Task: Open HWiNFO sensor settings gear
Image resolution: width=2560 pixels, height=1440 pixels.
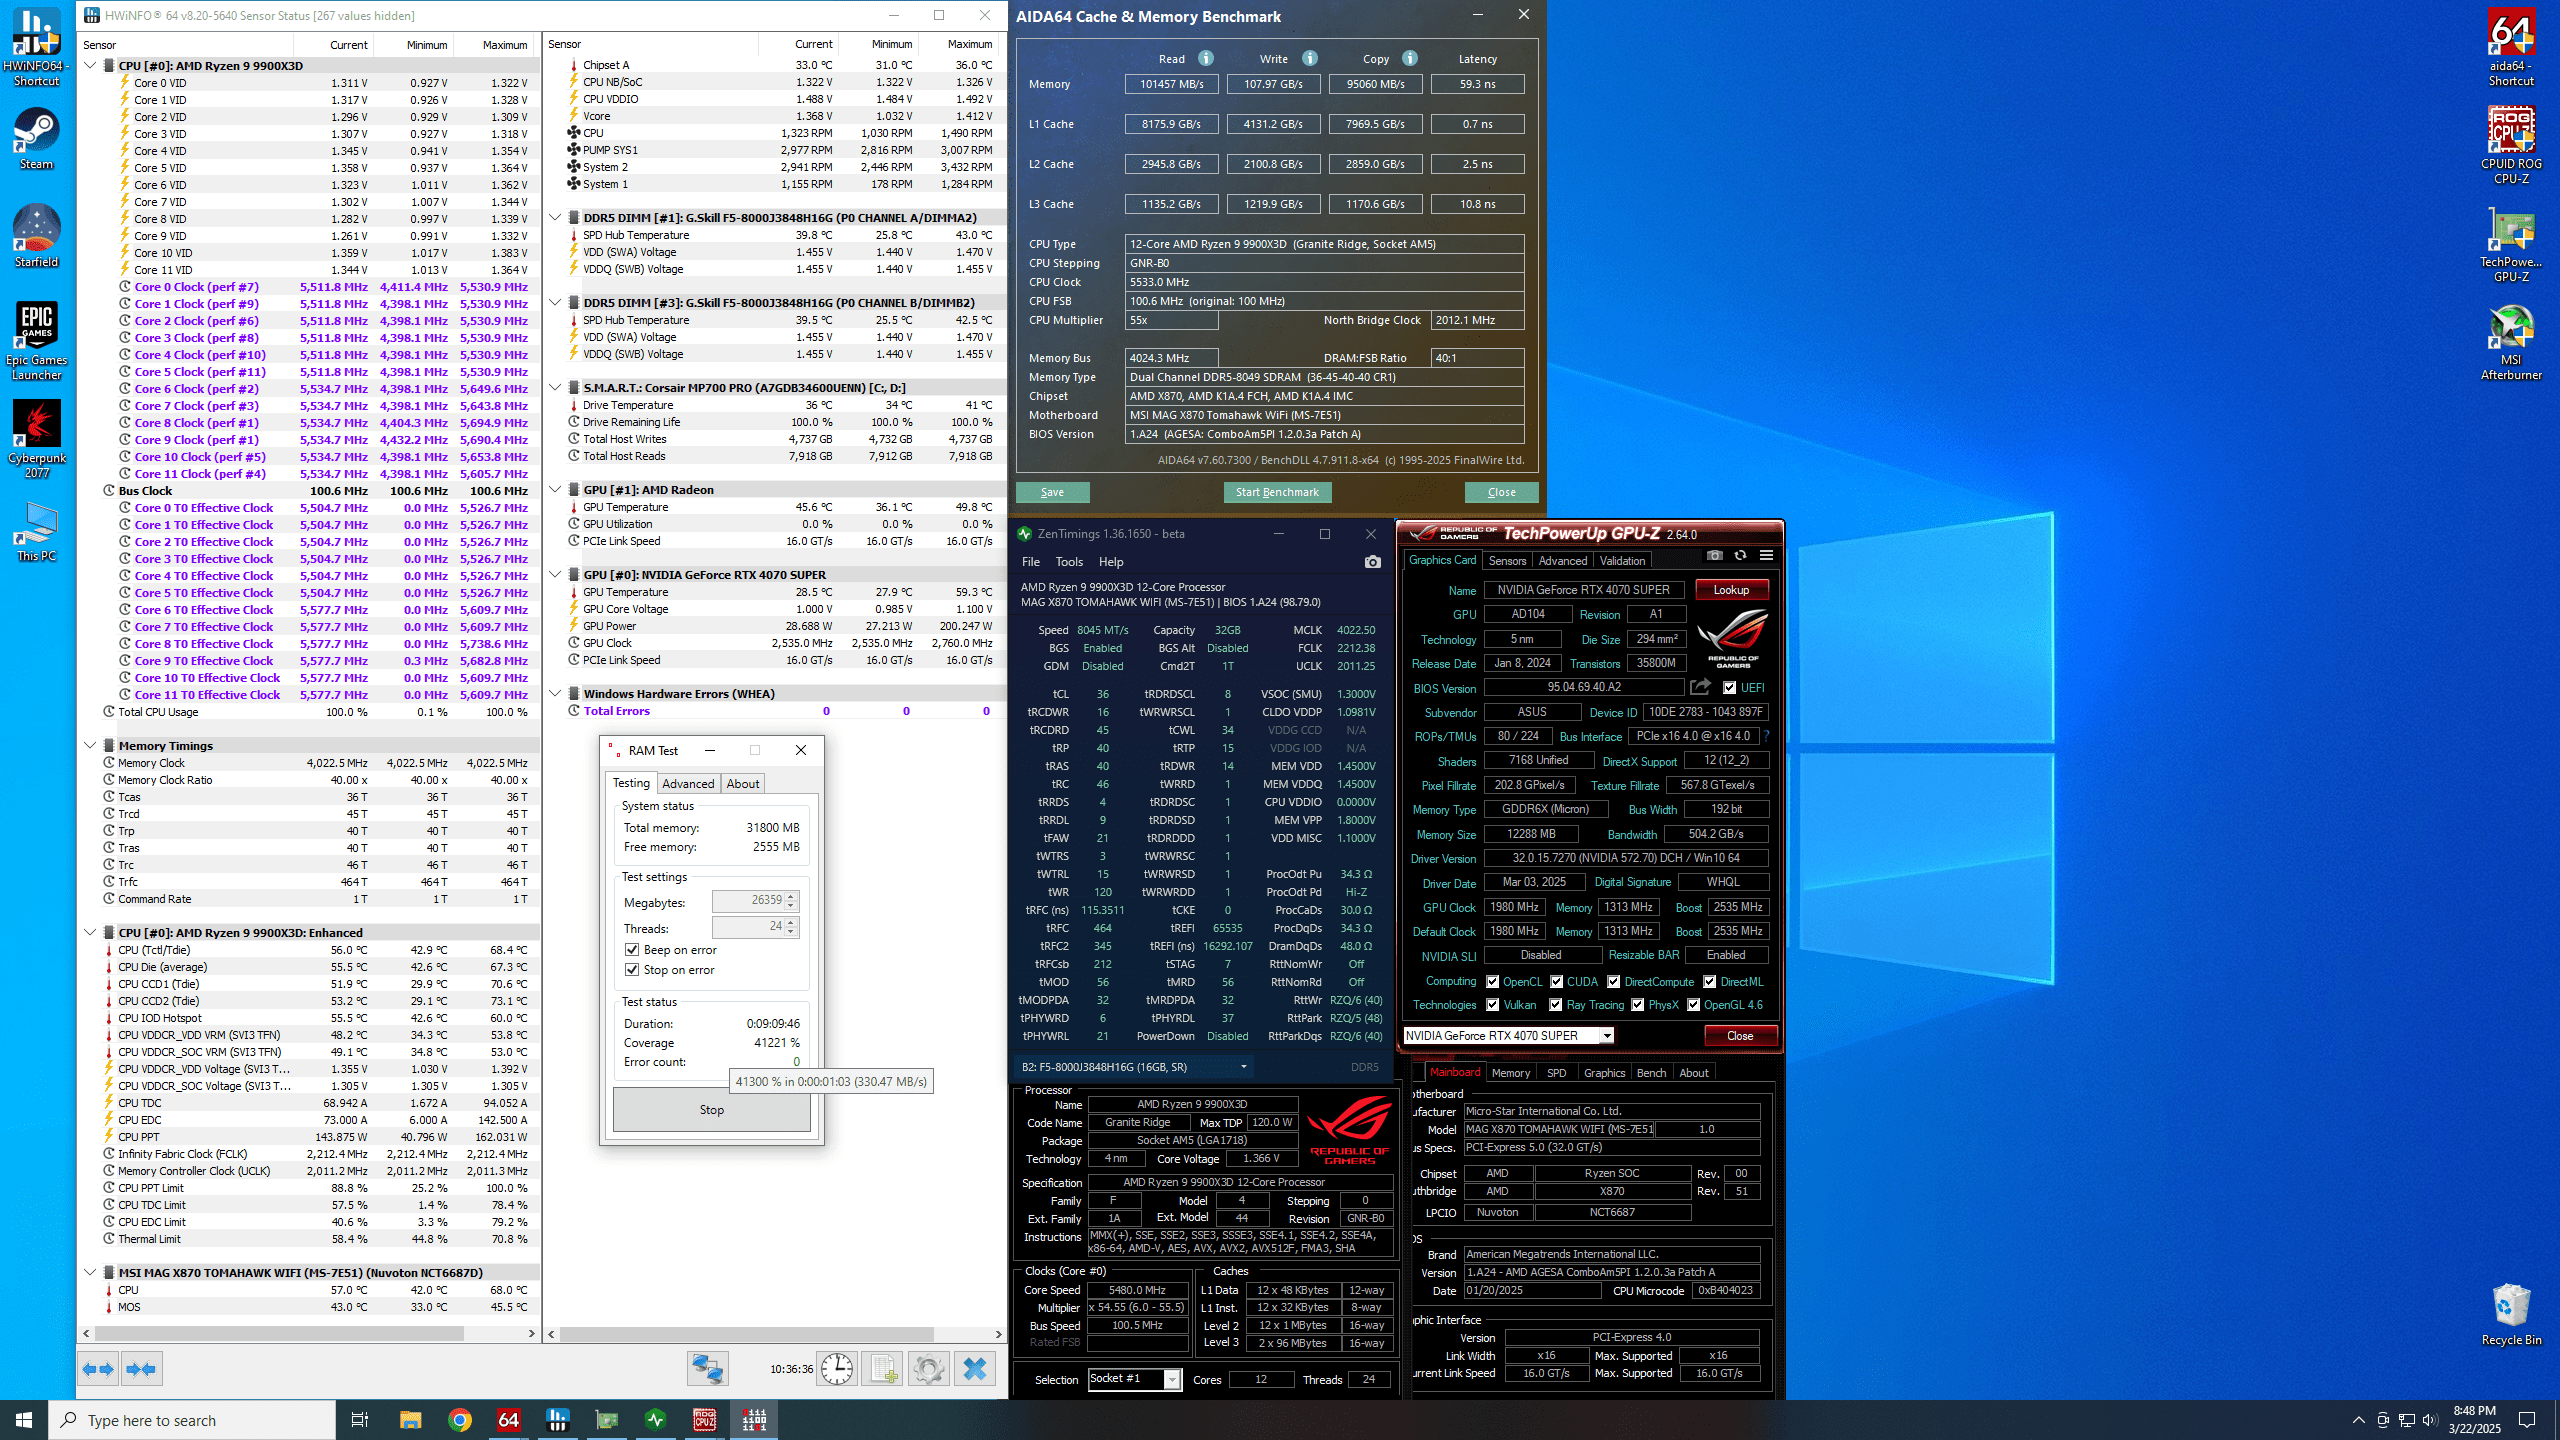Action: [928, 1368]
